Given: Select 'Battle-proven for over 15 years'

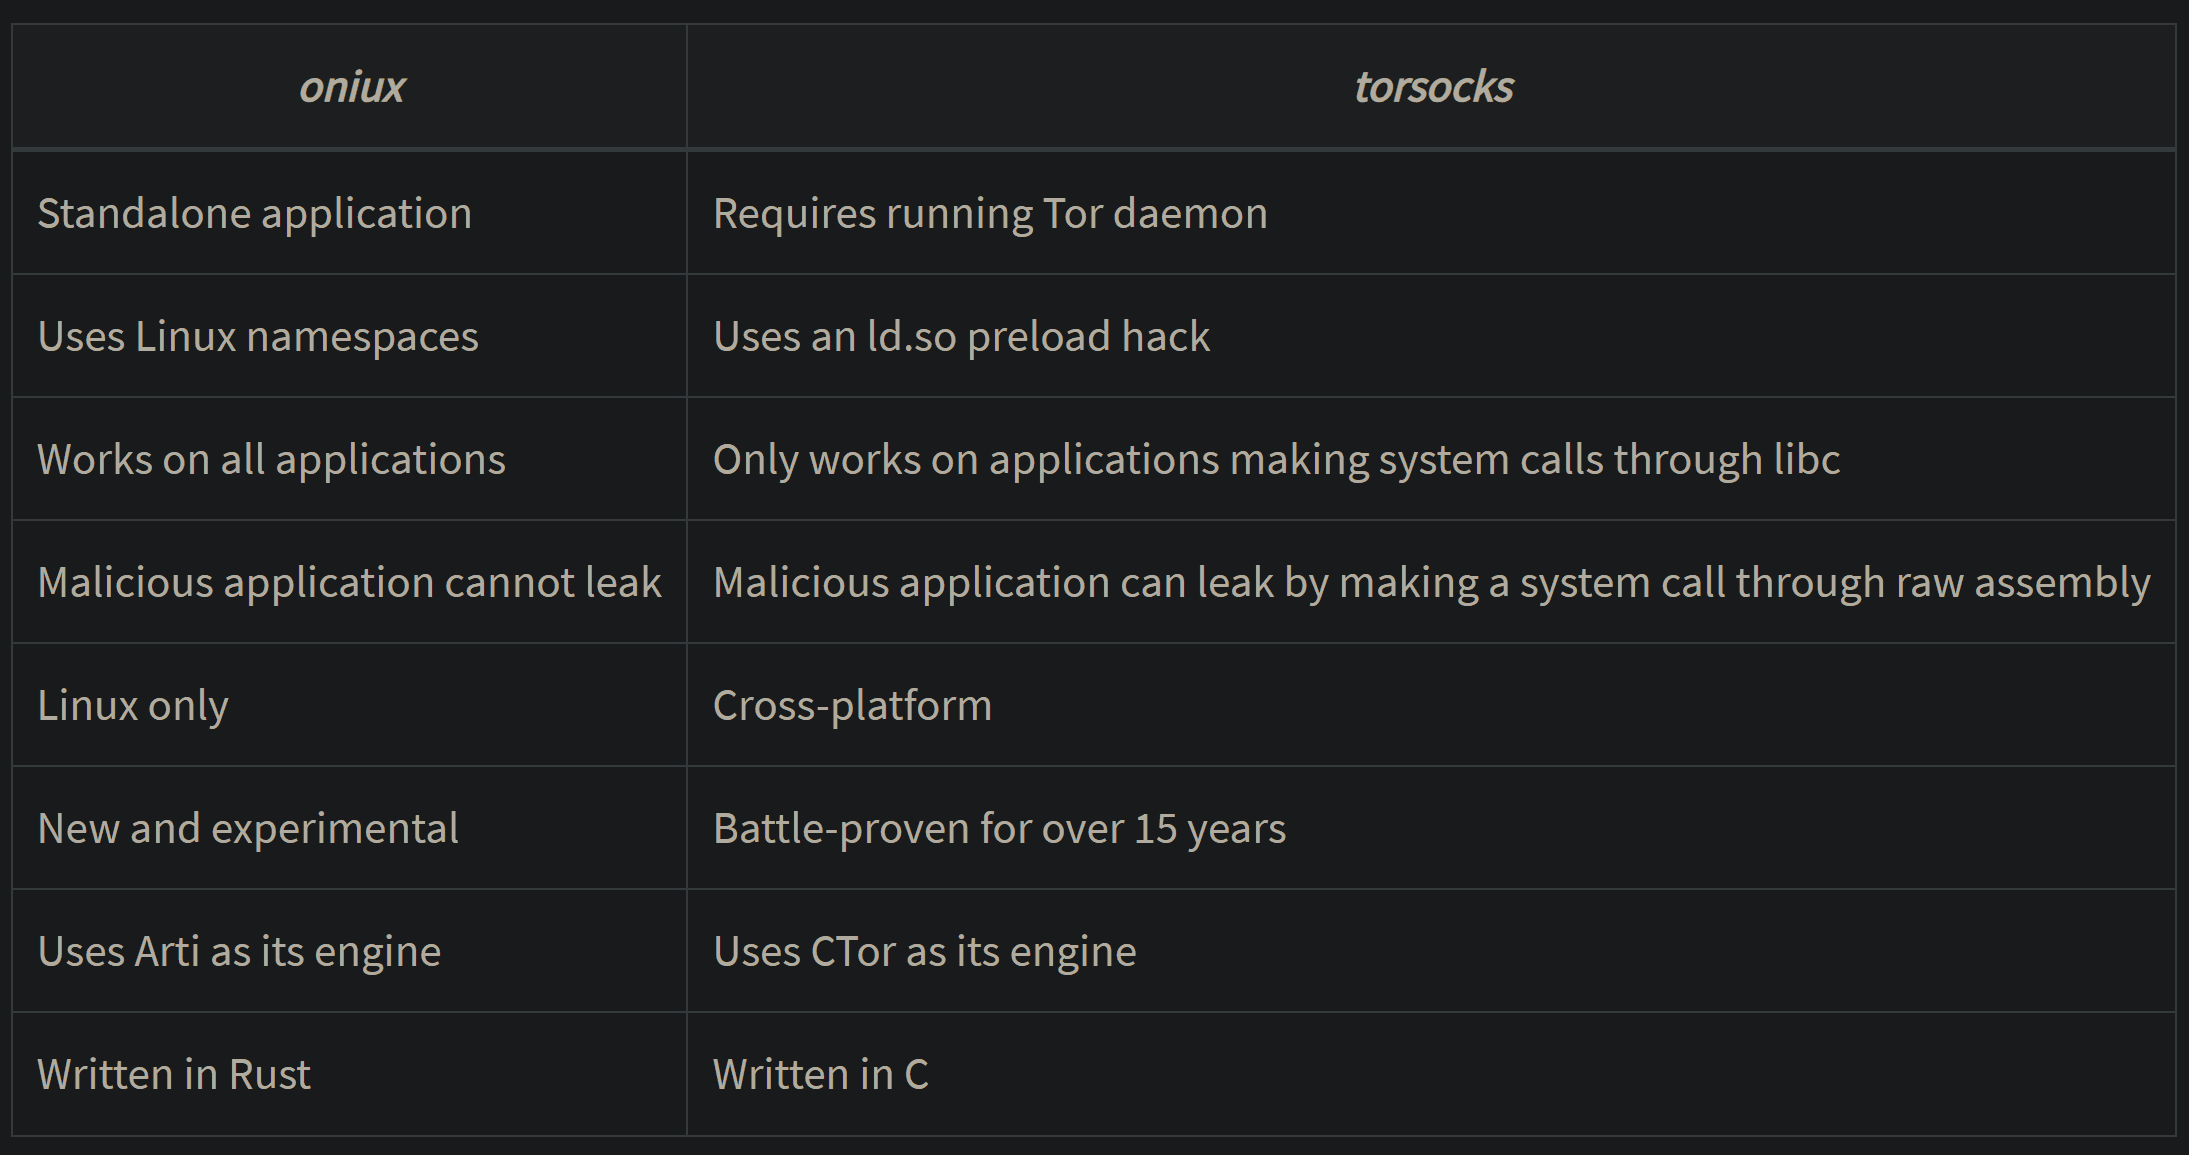Looking at the screenshot, I should tap(999, 828).
